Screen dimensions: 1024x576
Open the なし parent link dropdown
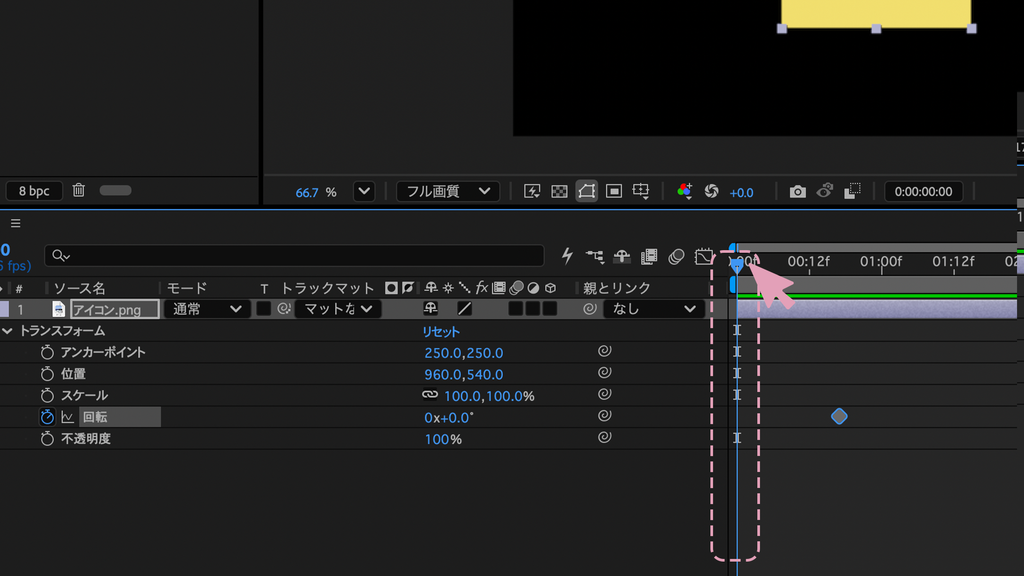(652, 309)
